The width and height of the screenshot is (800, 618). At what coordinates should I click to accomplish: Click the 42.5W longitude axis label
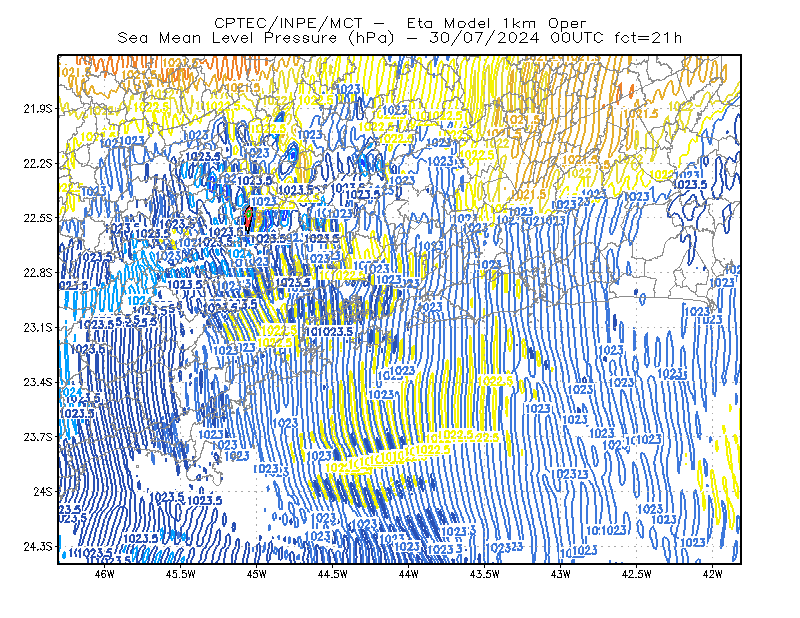pyautogui.click(x=637, y=574)
